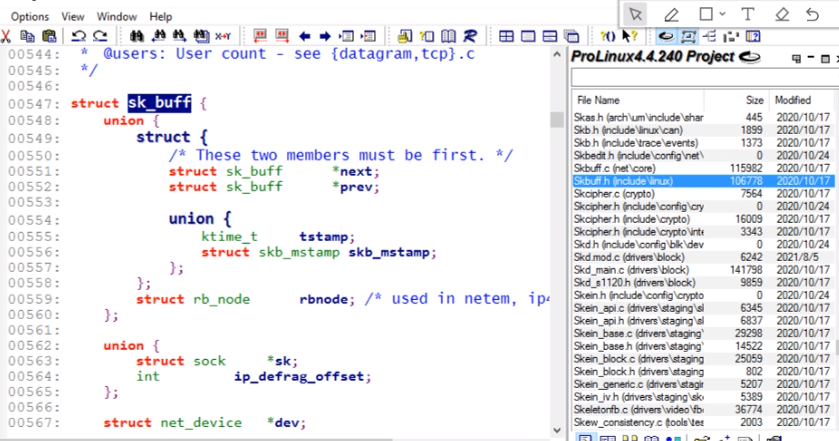Select the eraser annotation tool
The width and height of the screenshot is (839, 441).
[782, 14]
